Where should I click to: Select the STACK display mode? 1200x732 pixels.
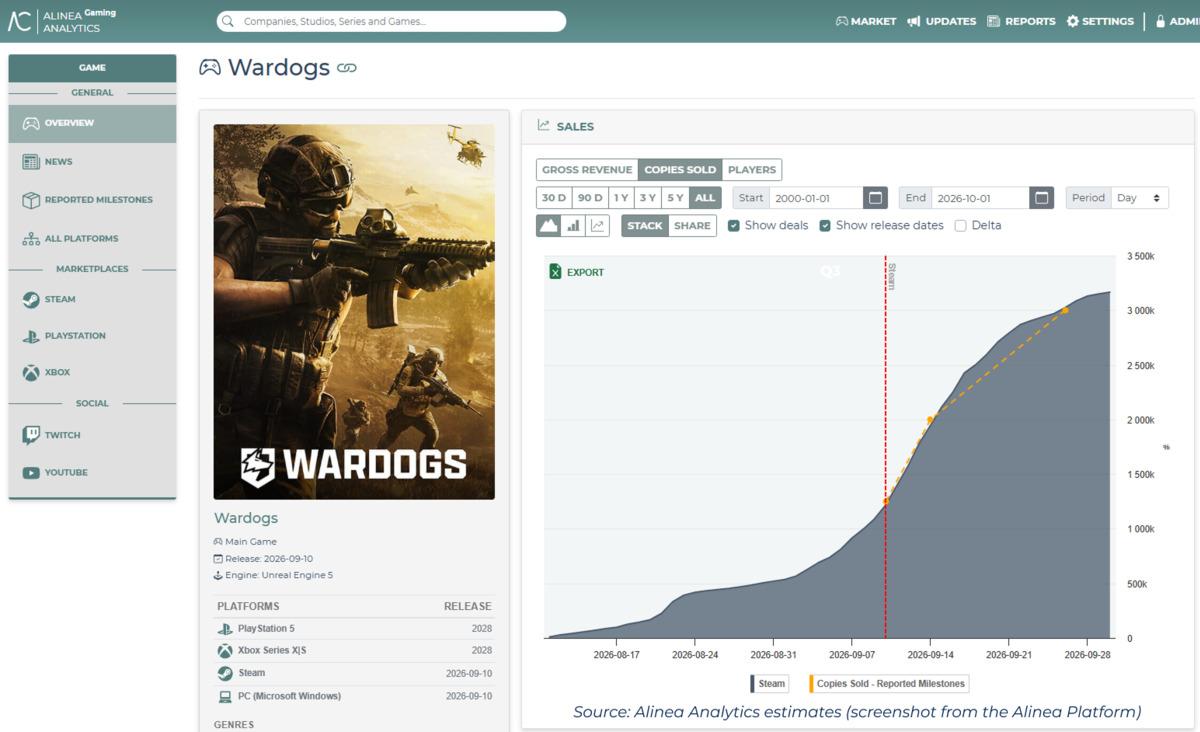coord(645,226)
